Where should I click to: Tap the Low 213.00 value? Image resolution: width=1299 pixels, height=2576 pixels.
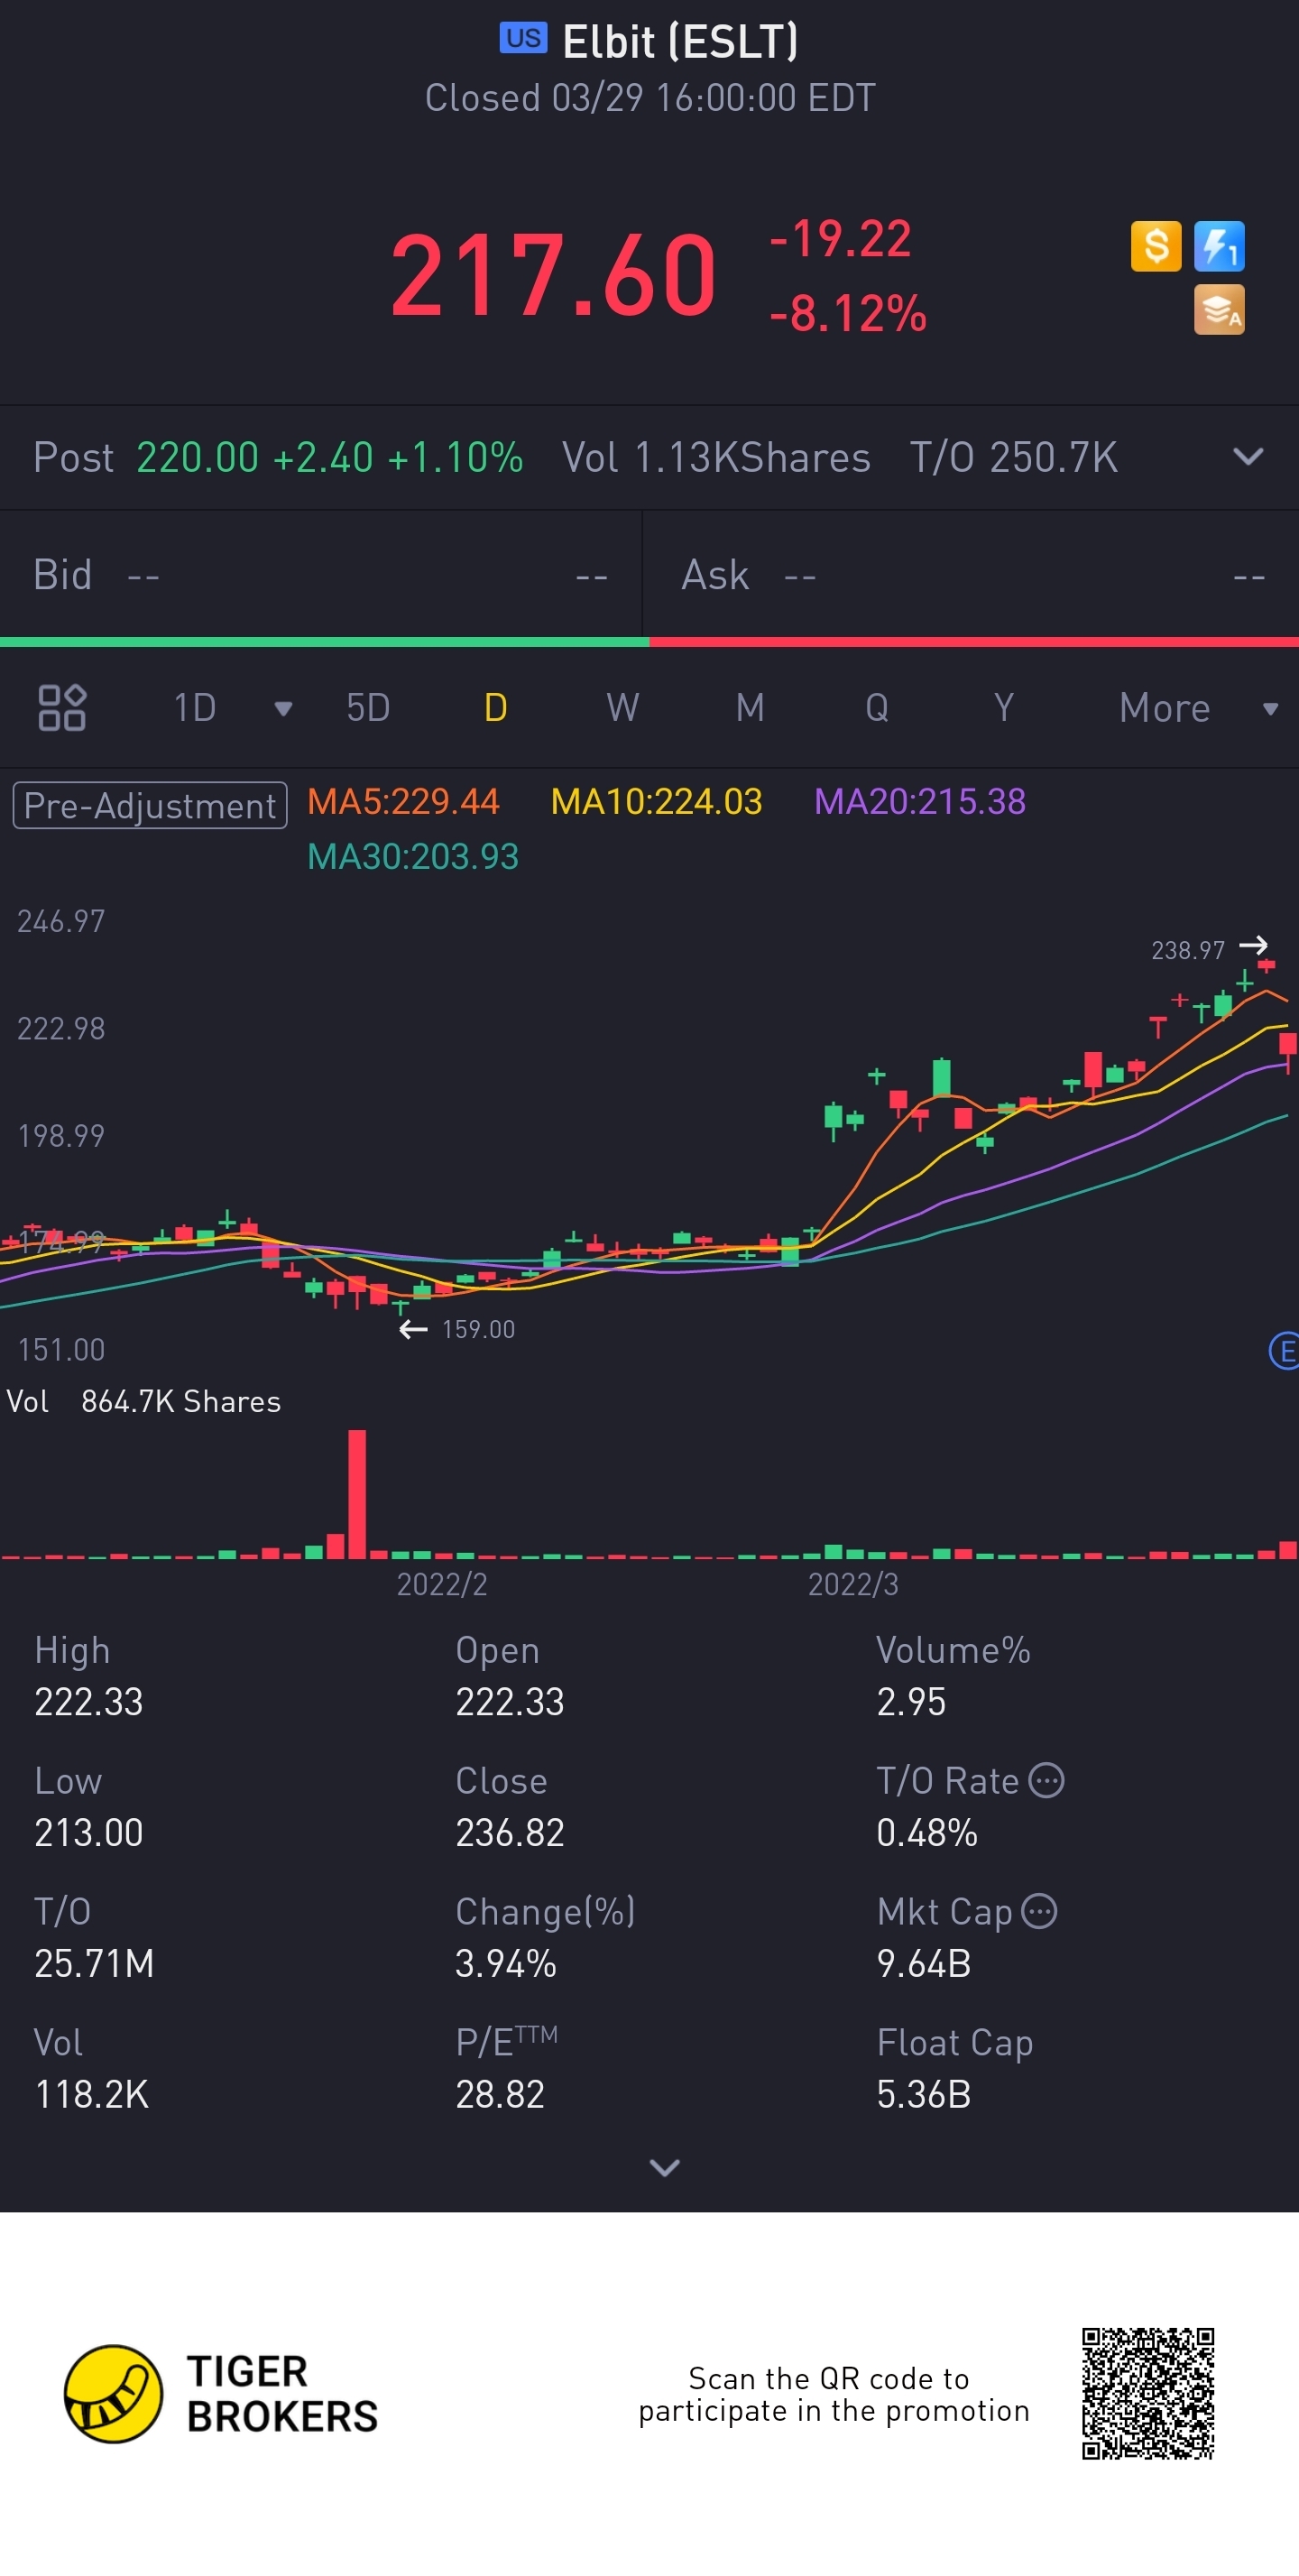point(89,1833)
